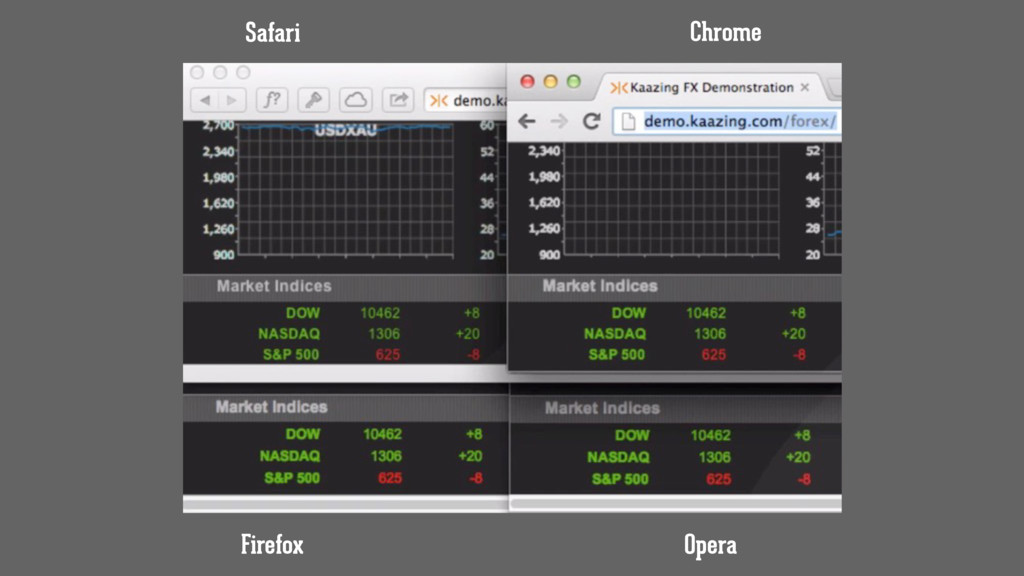Click the Share icon in Safari toolbar

pyautogui.click(x=398, y=100)
